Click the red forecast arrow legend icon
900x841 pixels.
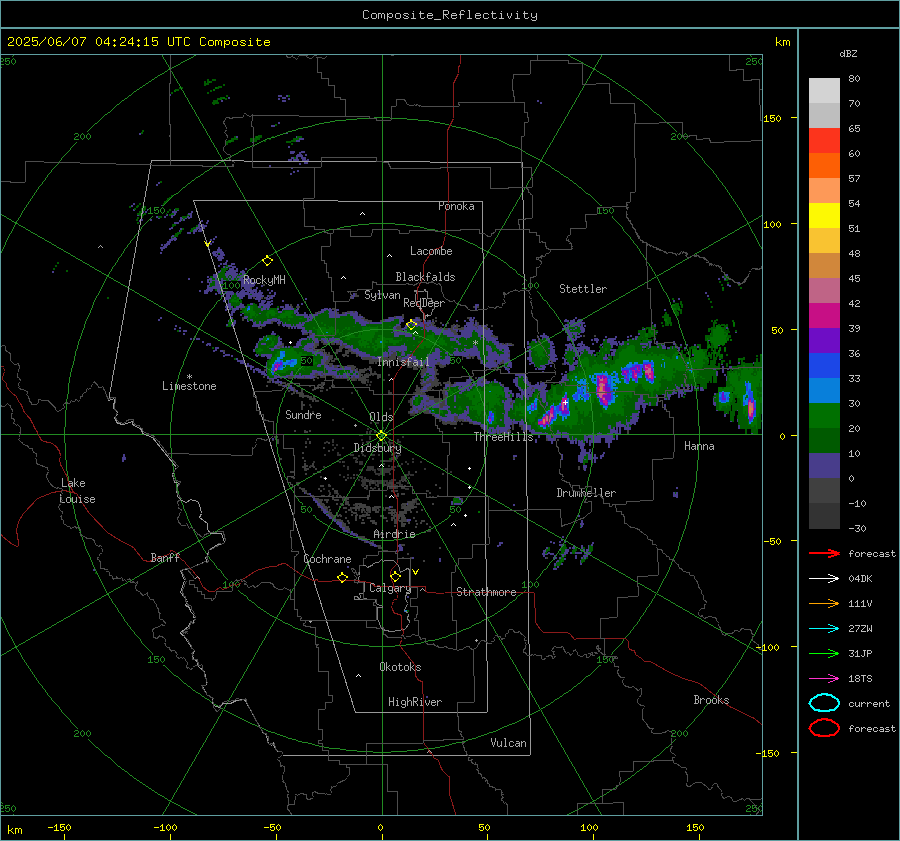click(824, 553)
